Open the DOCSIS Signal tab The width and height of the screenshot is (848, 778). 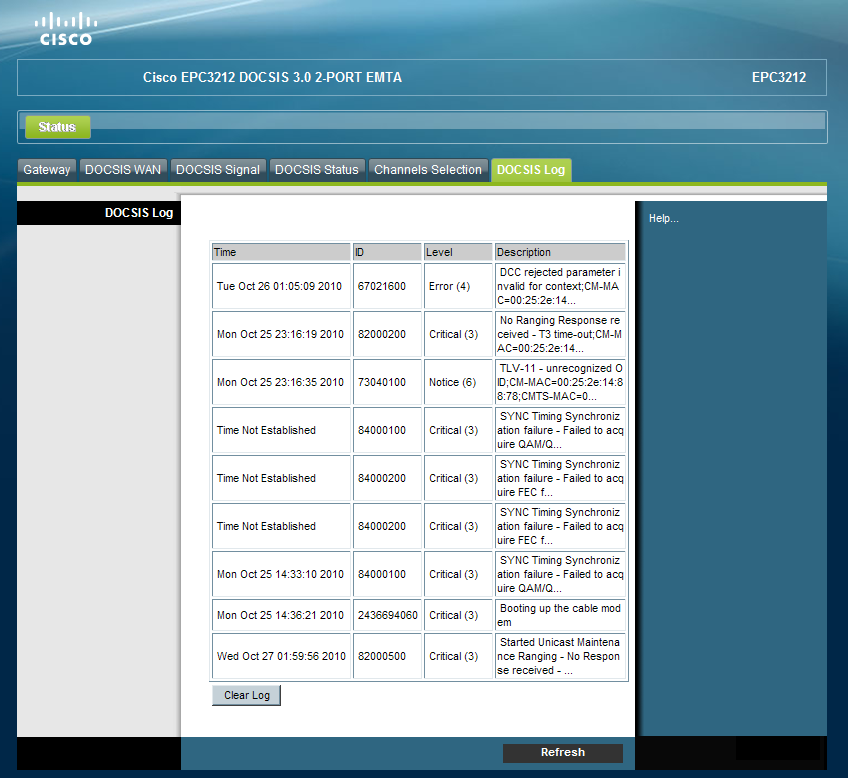(218, 170)
